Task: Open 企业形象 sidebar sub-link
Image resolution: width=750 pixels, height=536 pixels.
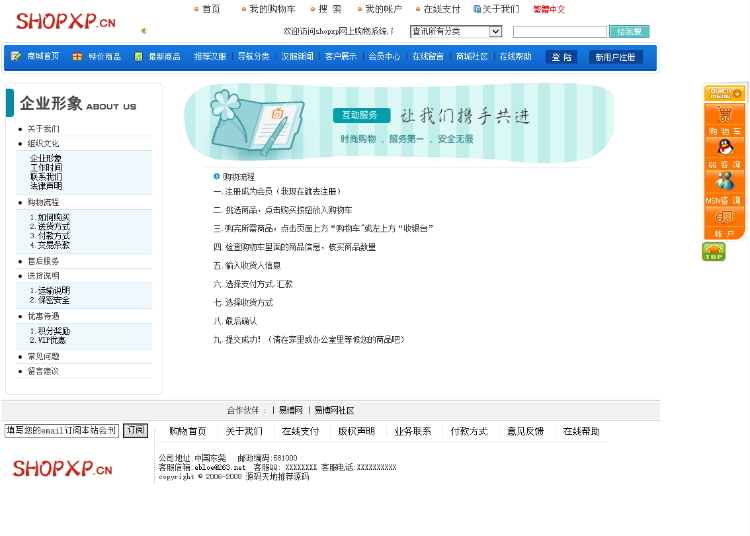Action: point(46,158)
